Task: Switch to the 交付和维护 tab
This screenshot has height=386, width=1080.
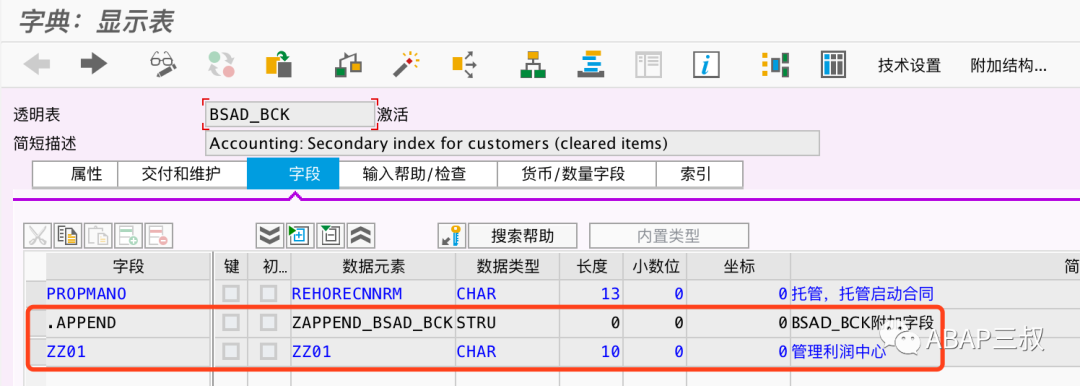Action: [x=183, y=174]
